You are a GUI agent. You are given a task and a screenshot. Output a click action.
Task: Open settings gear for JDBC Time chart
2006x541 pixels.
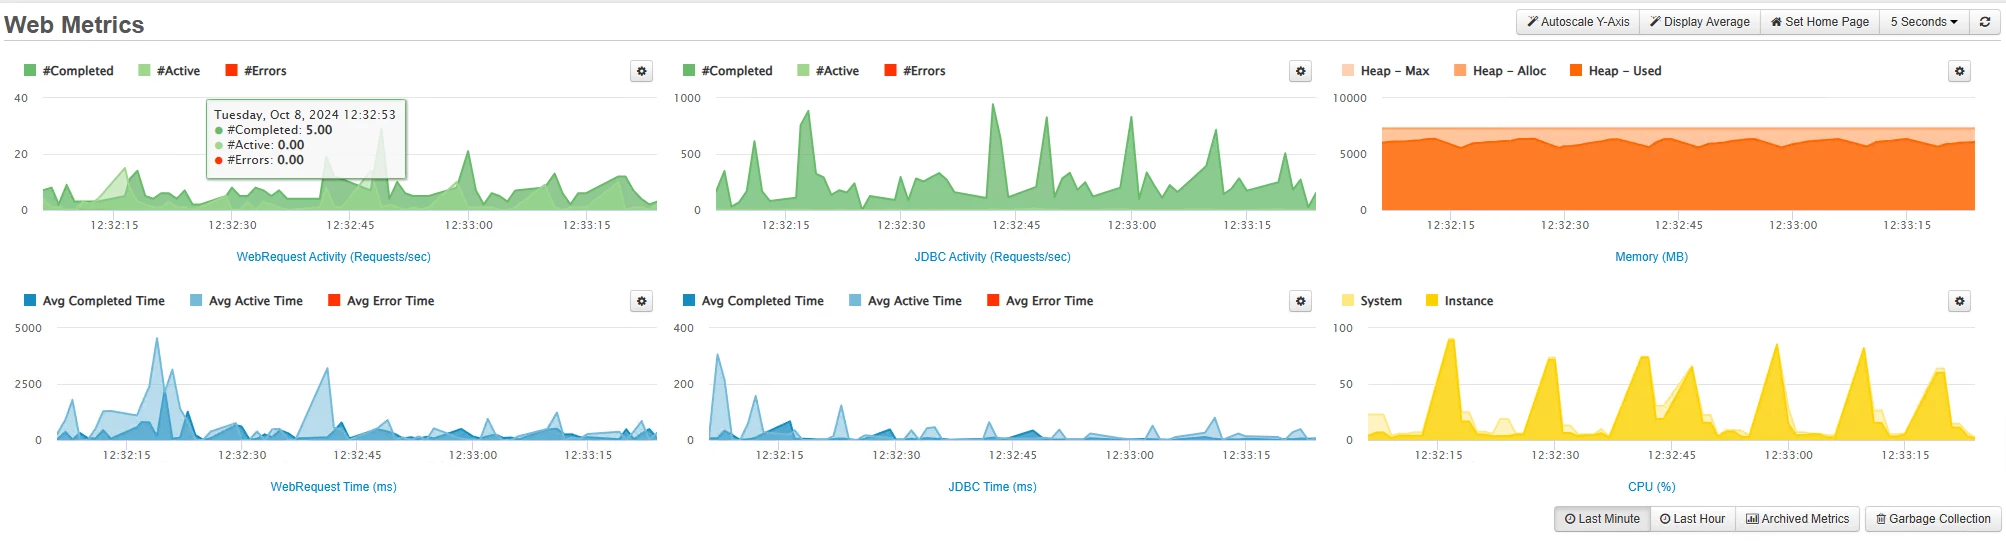pos(1300,301)
